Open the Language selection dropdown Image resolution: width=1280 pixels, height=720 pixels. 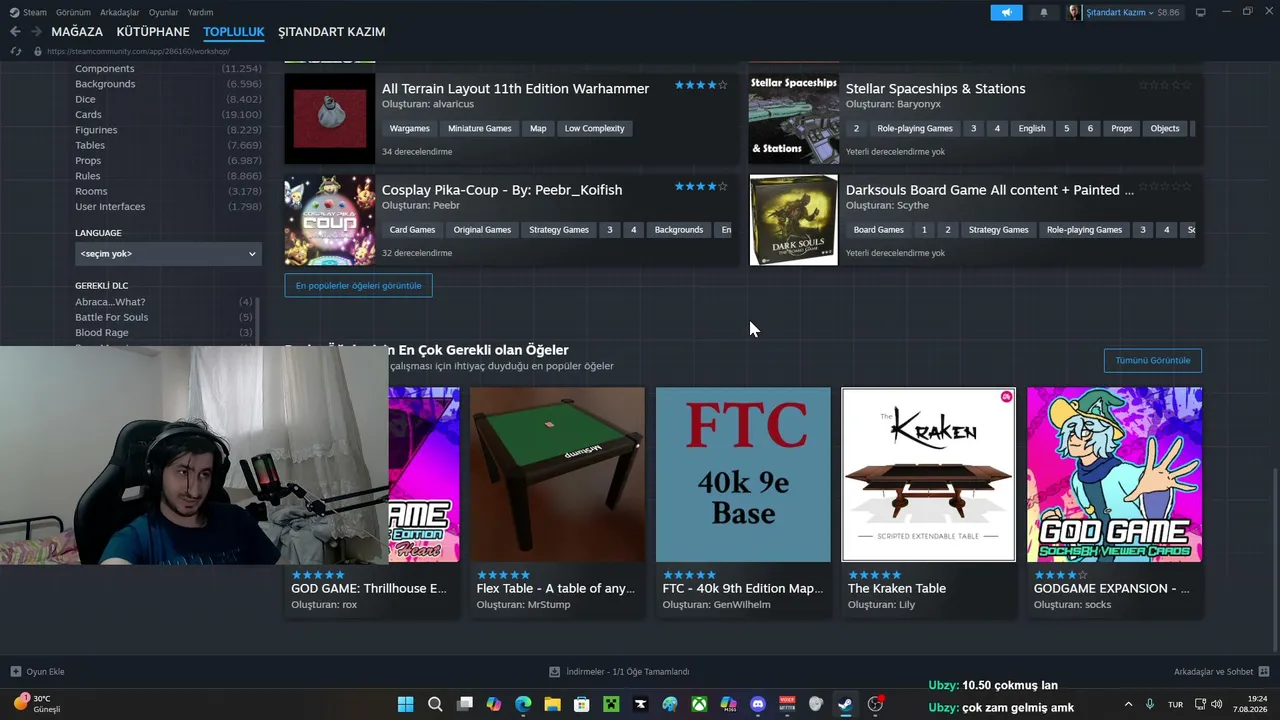tap(168, 254)
